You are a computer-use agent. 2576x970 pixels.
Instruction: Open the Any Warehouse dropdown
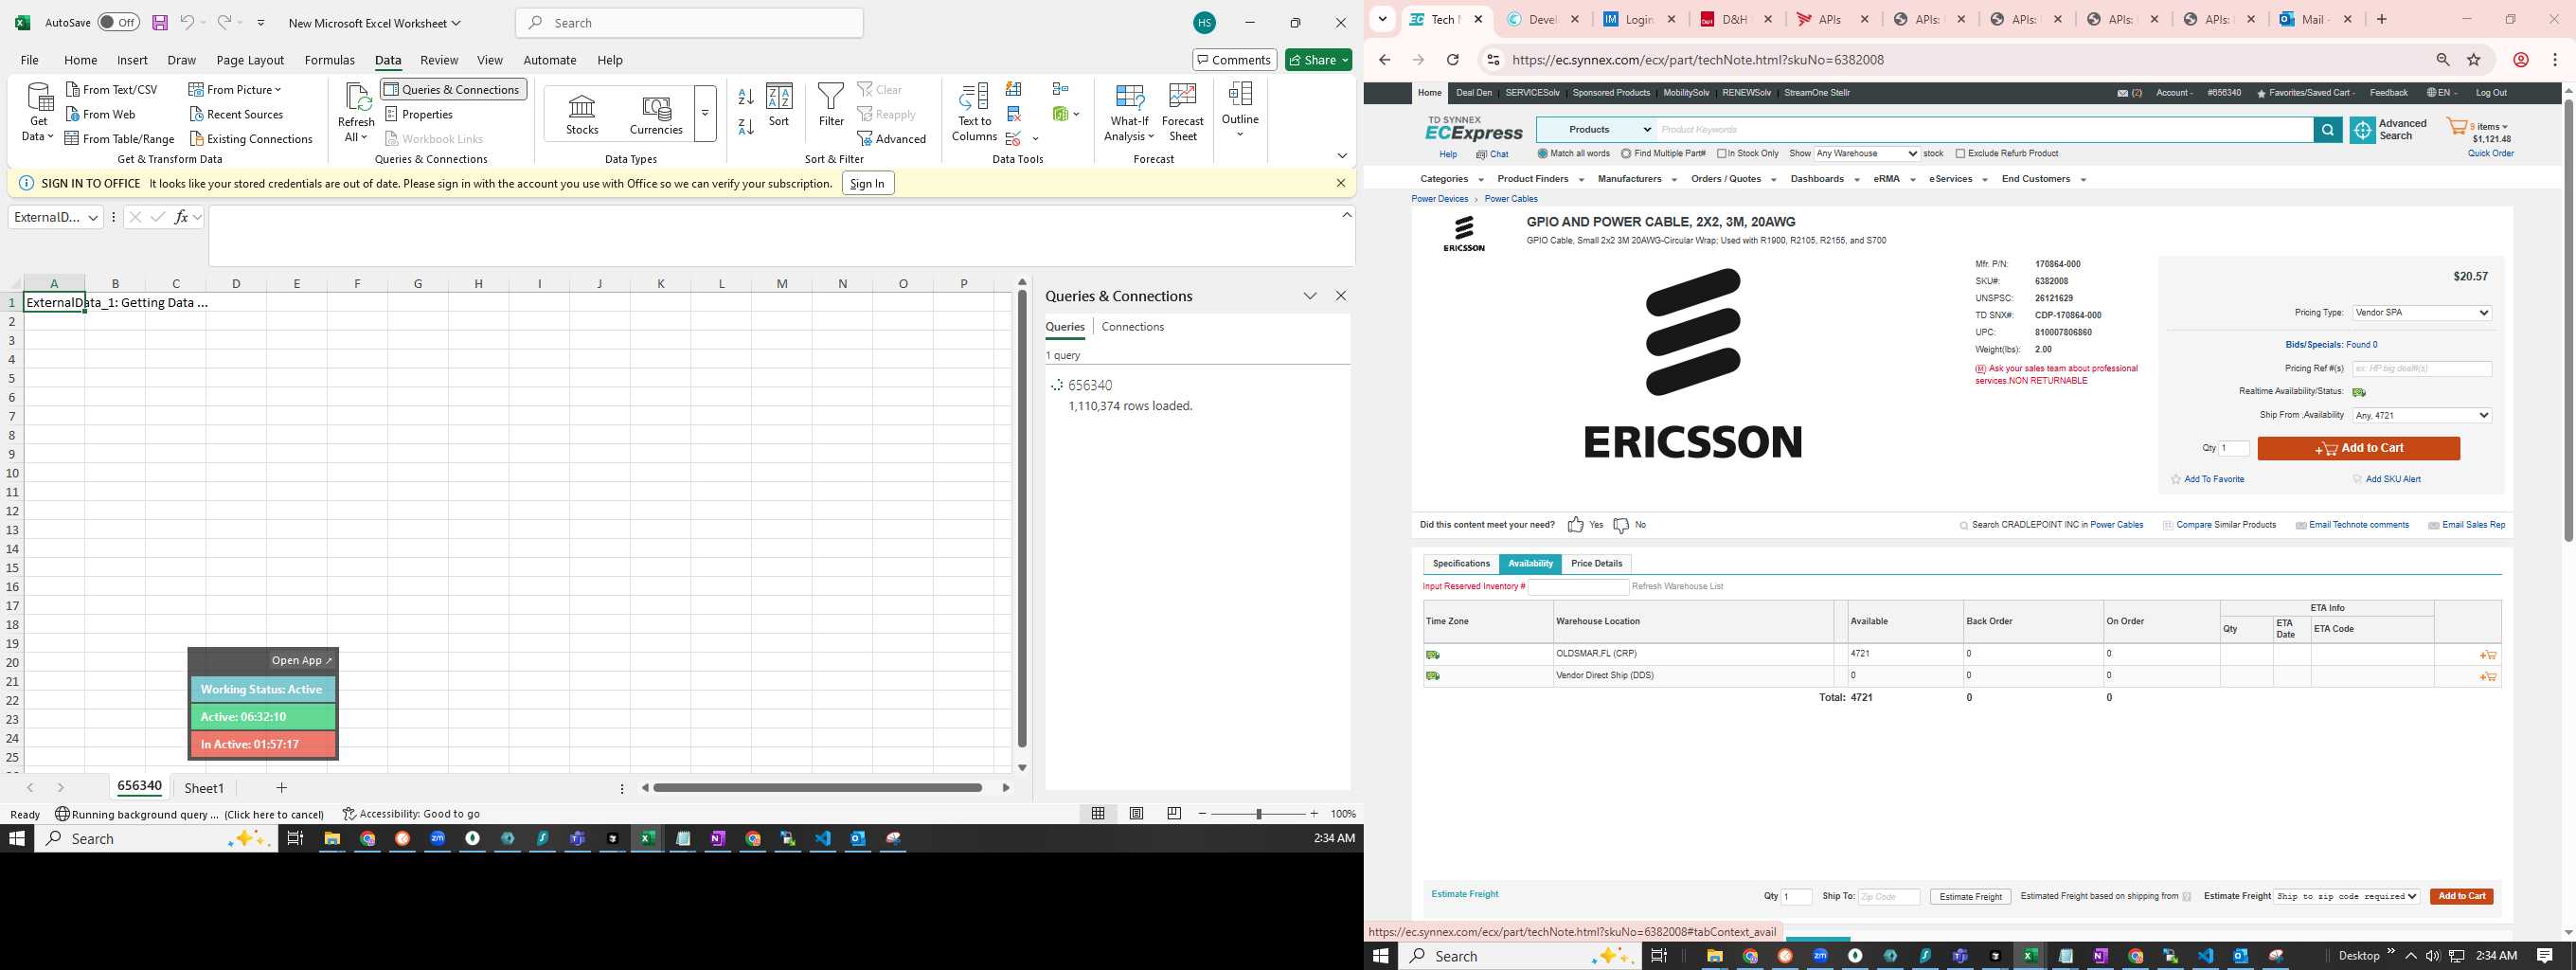(x=1866, y=154)
